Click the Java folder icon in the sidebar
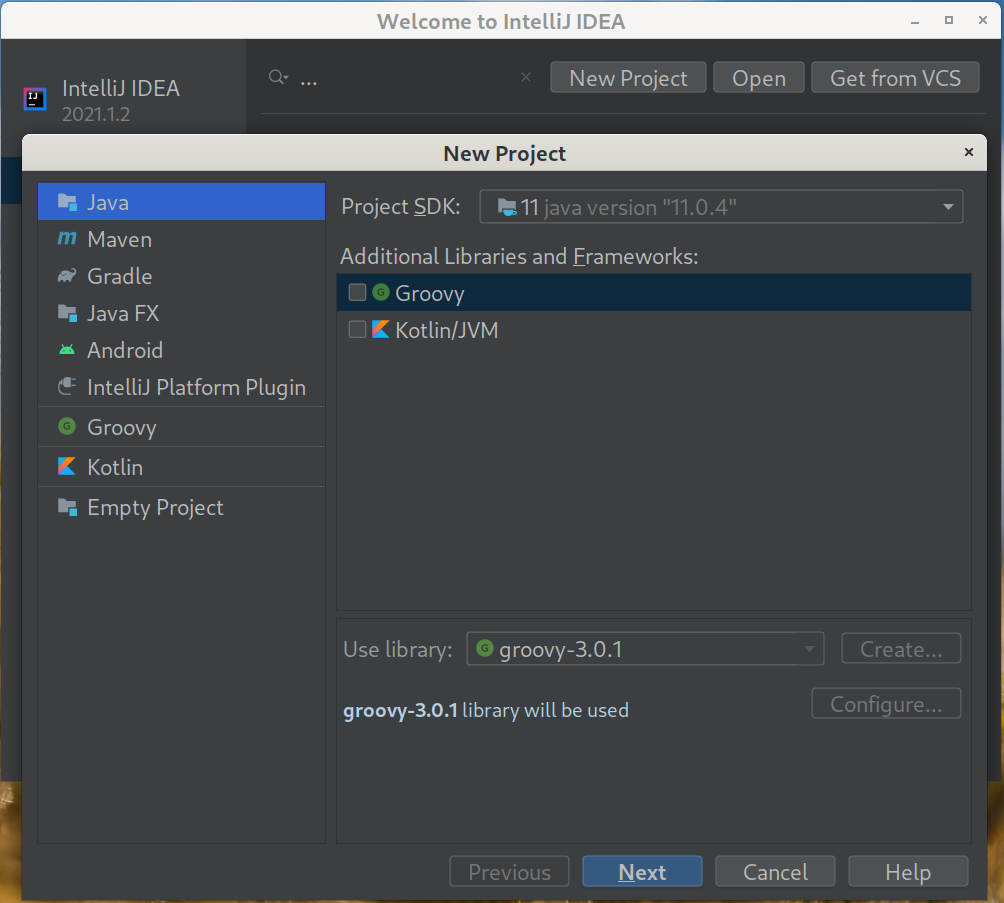The width and height of the screenshot is (1004, 903). point(66,201)
